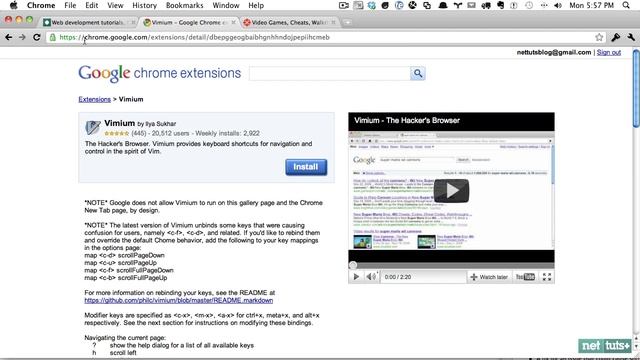Screen dimensions: 640x360
Task: Open the key icon extension in the toolbar
Action: pos(616,37)
